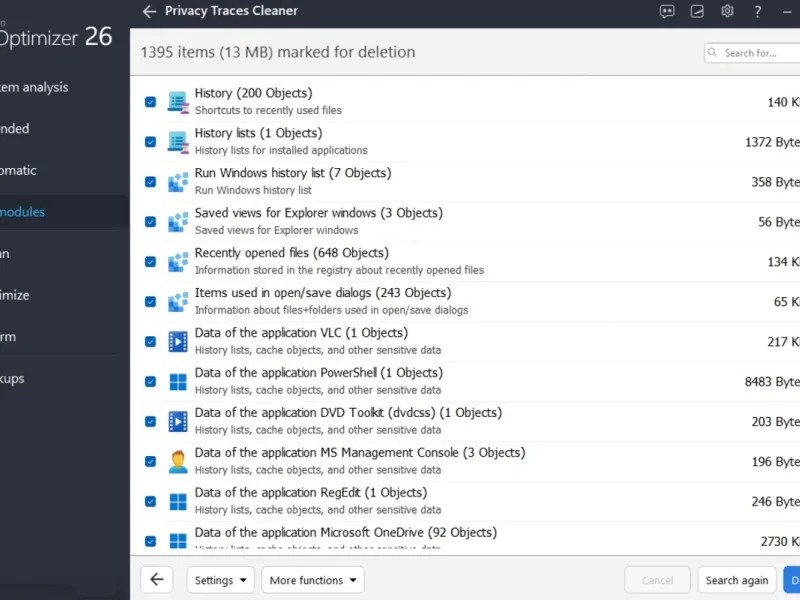The image size is (800, 600).
Task: Open help with the question mark icon
Action: pyautogui.click(x=757, y=12)
